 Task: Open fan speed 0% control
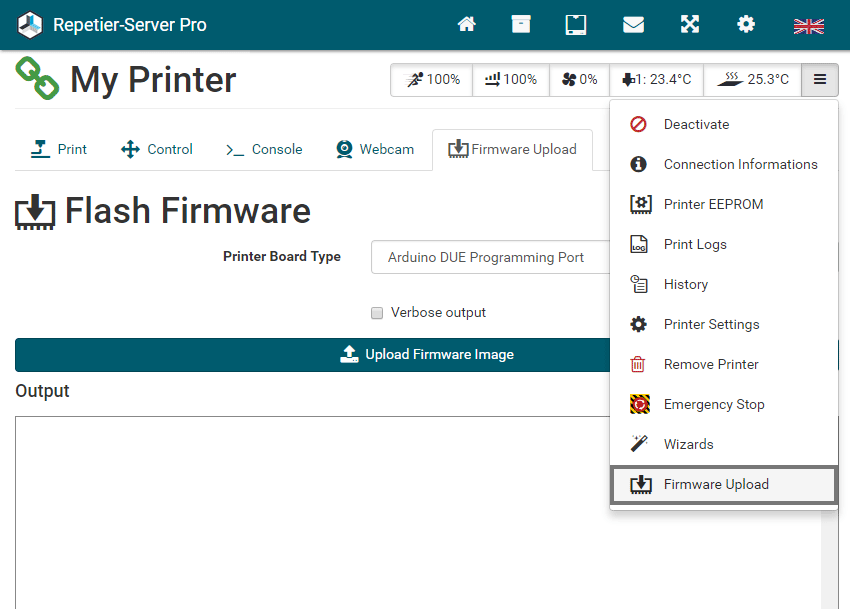tap(579, 80)
